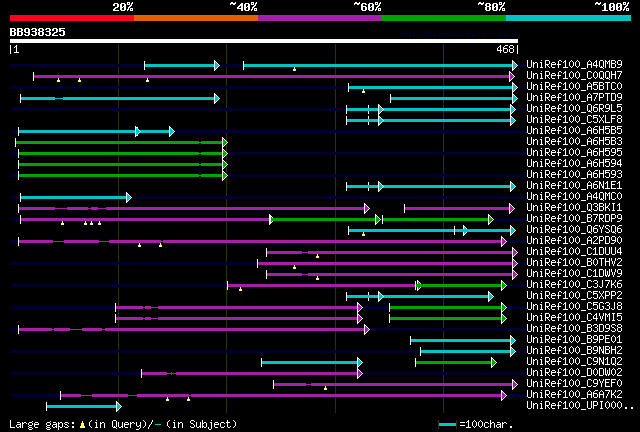Select the UniRef100_B0THV2 label
640x432 pixels.
(x=574, y=263)
